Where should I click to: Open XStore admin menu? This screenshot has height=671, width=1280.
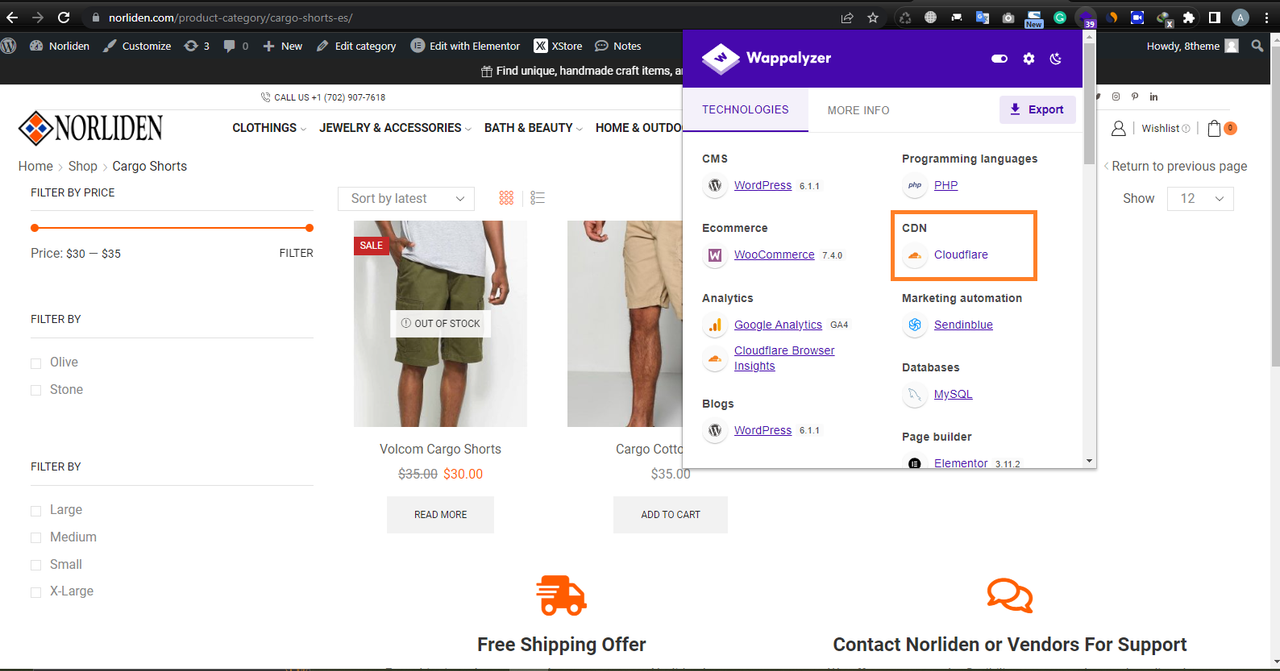558,46
